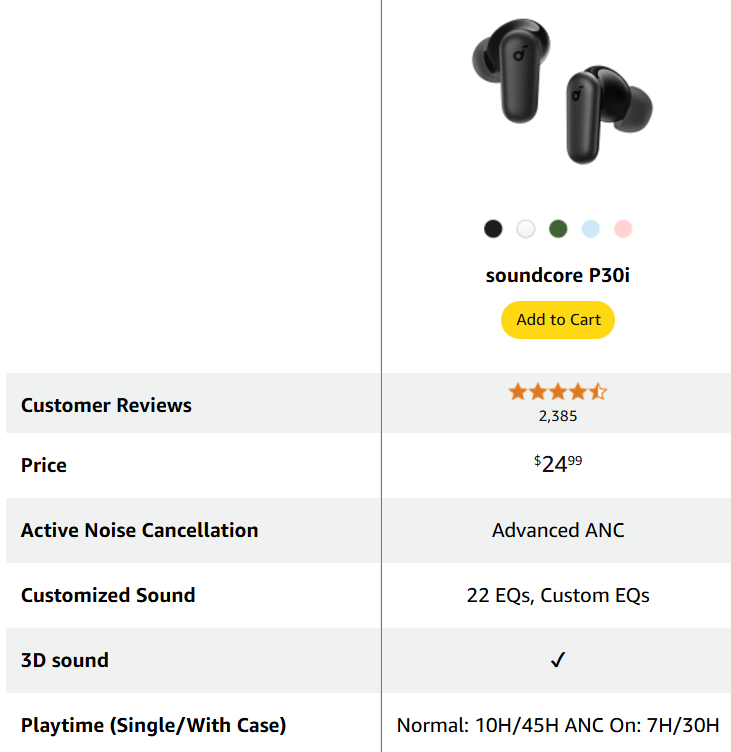
Task: Click the Advanced ANC cell
Action: 558,530
